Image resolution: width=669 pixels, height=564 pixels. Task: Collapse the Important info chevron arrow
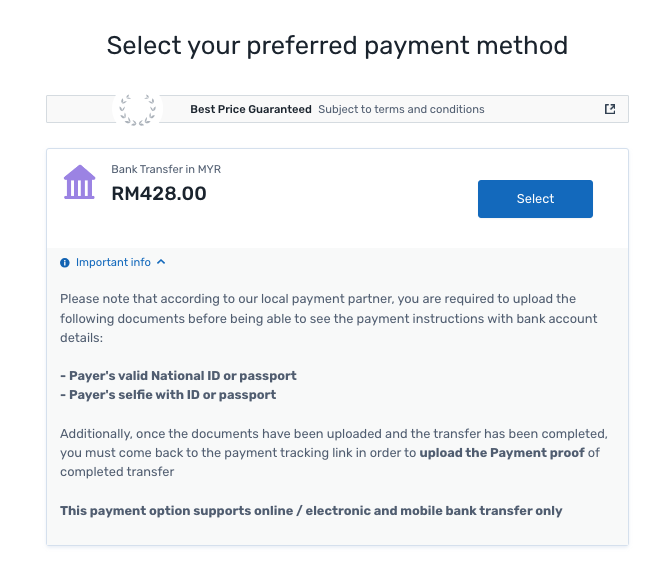161,262
